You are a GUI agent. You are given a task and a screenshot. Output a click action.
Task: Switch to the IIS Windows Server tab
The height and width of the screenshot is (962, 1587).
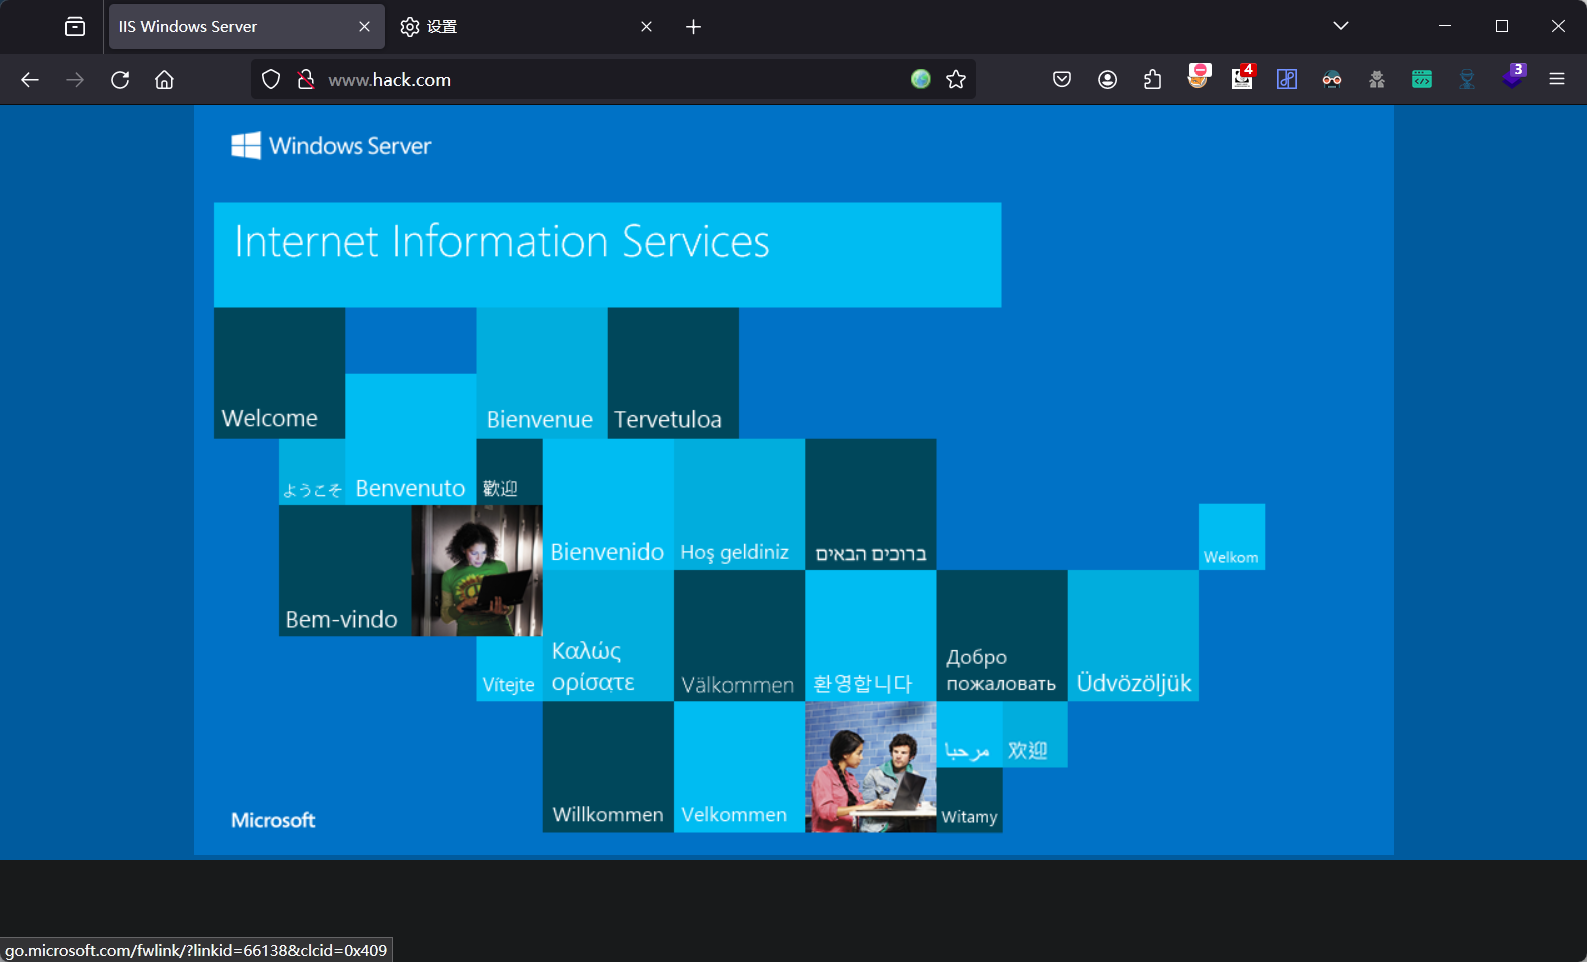pos(246,27)
